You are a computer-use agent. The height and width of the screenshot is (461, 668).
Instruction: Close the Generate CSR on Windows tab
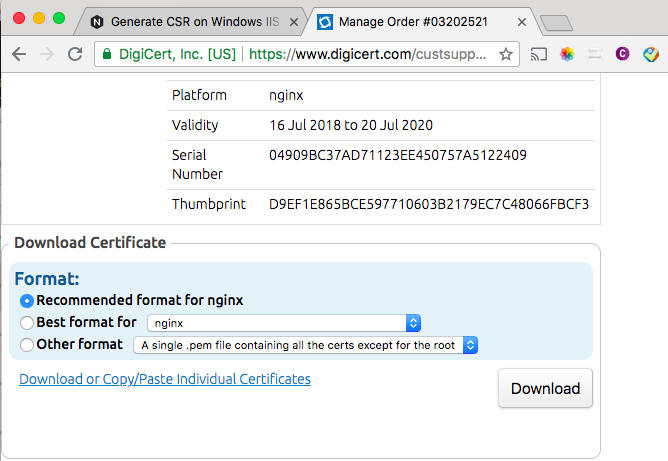tap(290, 21)
